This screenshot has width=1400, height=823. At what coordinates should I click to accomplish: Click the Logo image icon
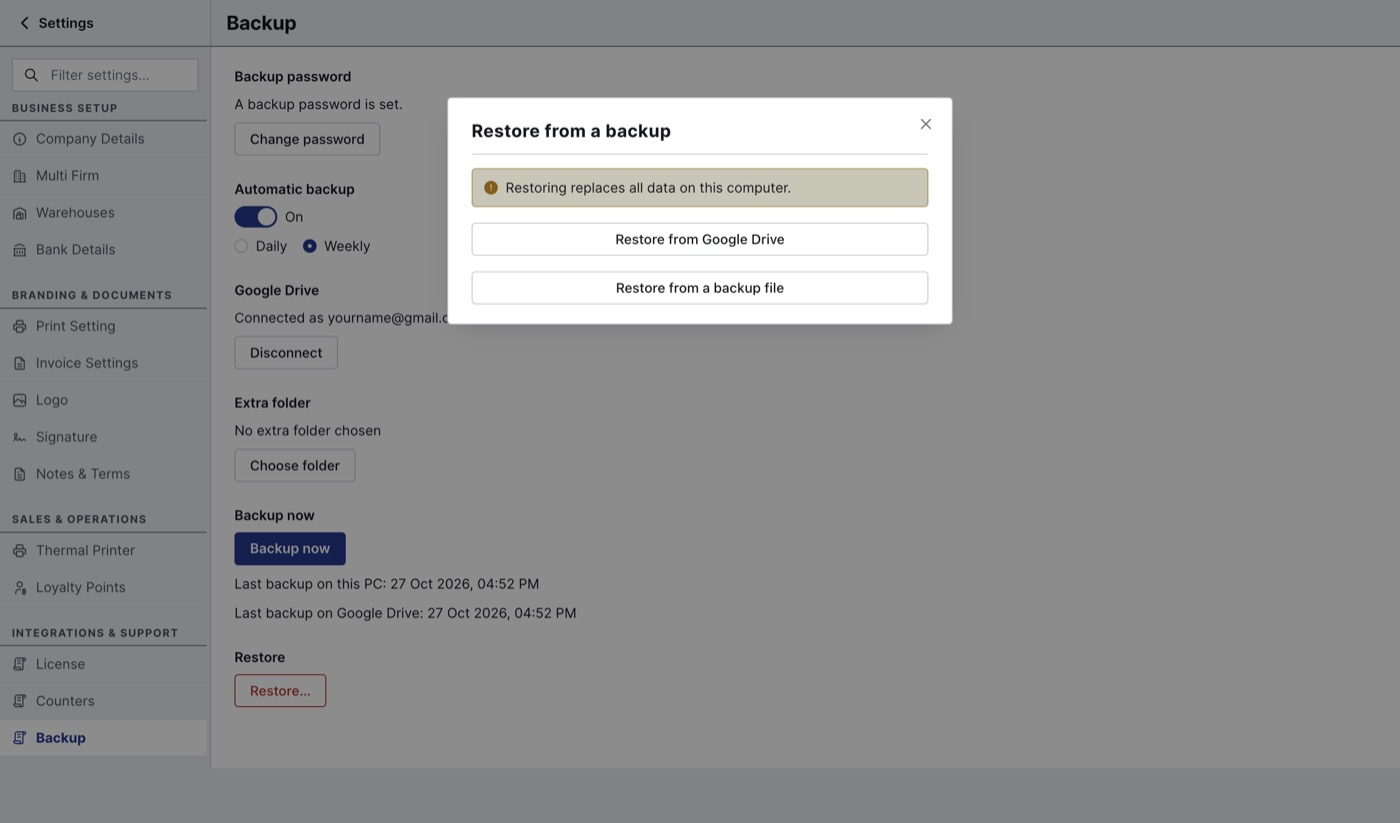(x=19, y=400)
